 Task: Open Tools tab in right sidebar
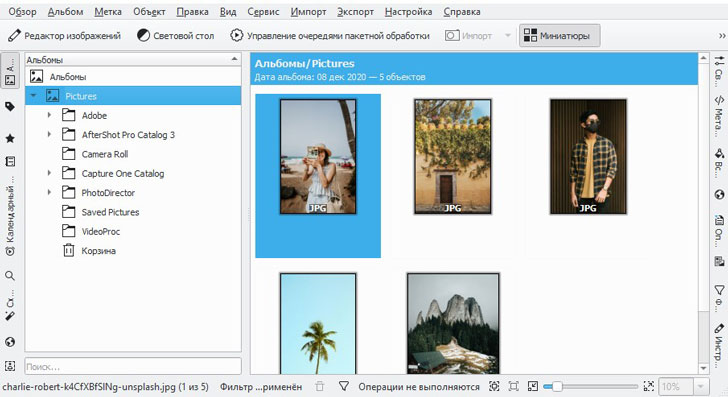pos(719,345)
